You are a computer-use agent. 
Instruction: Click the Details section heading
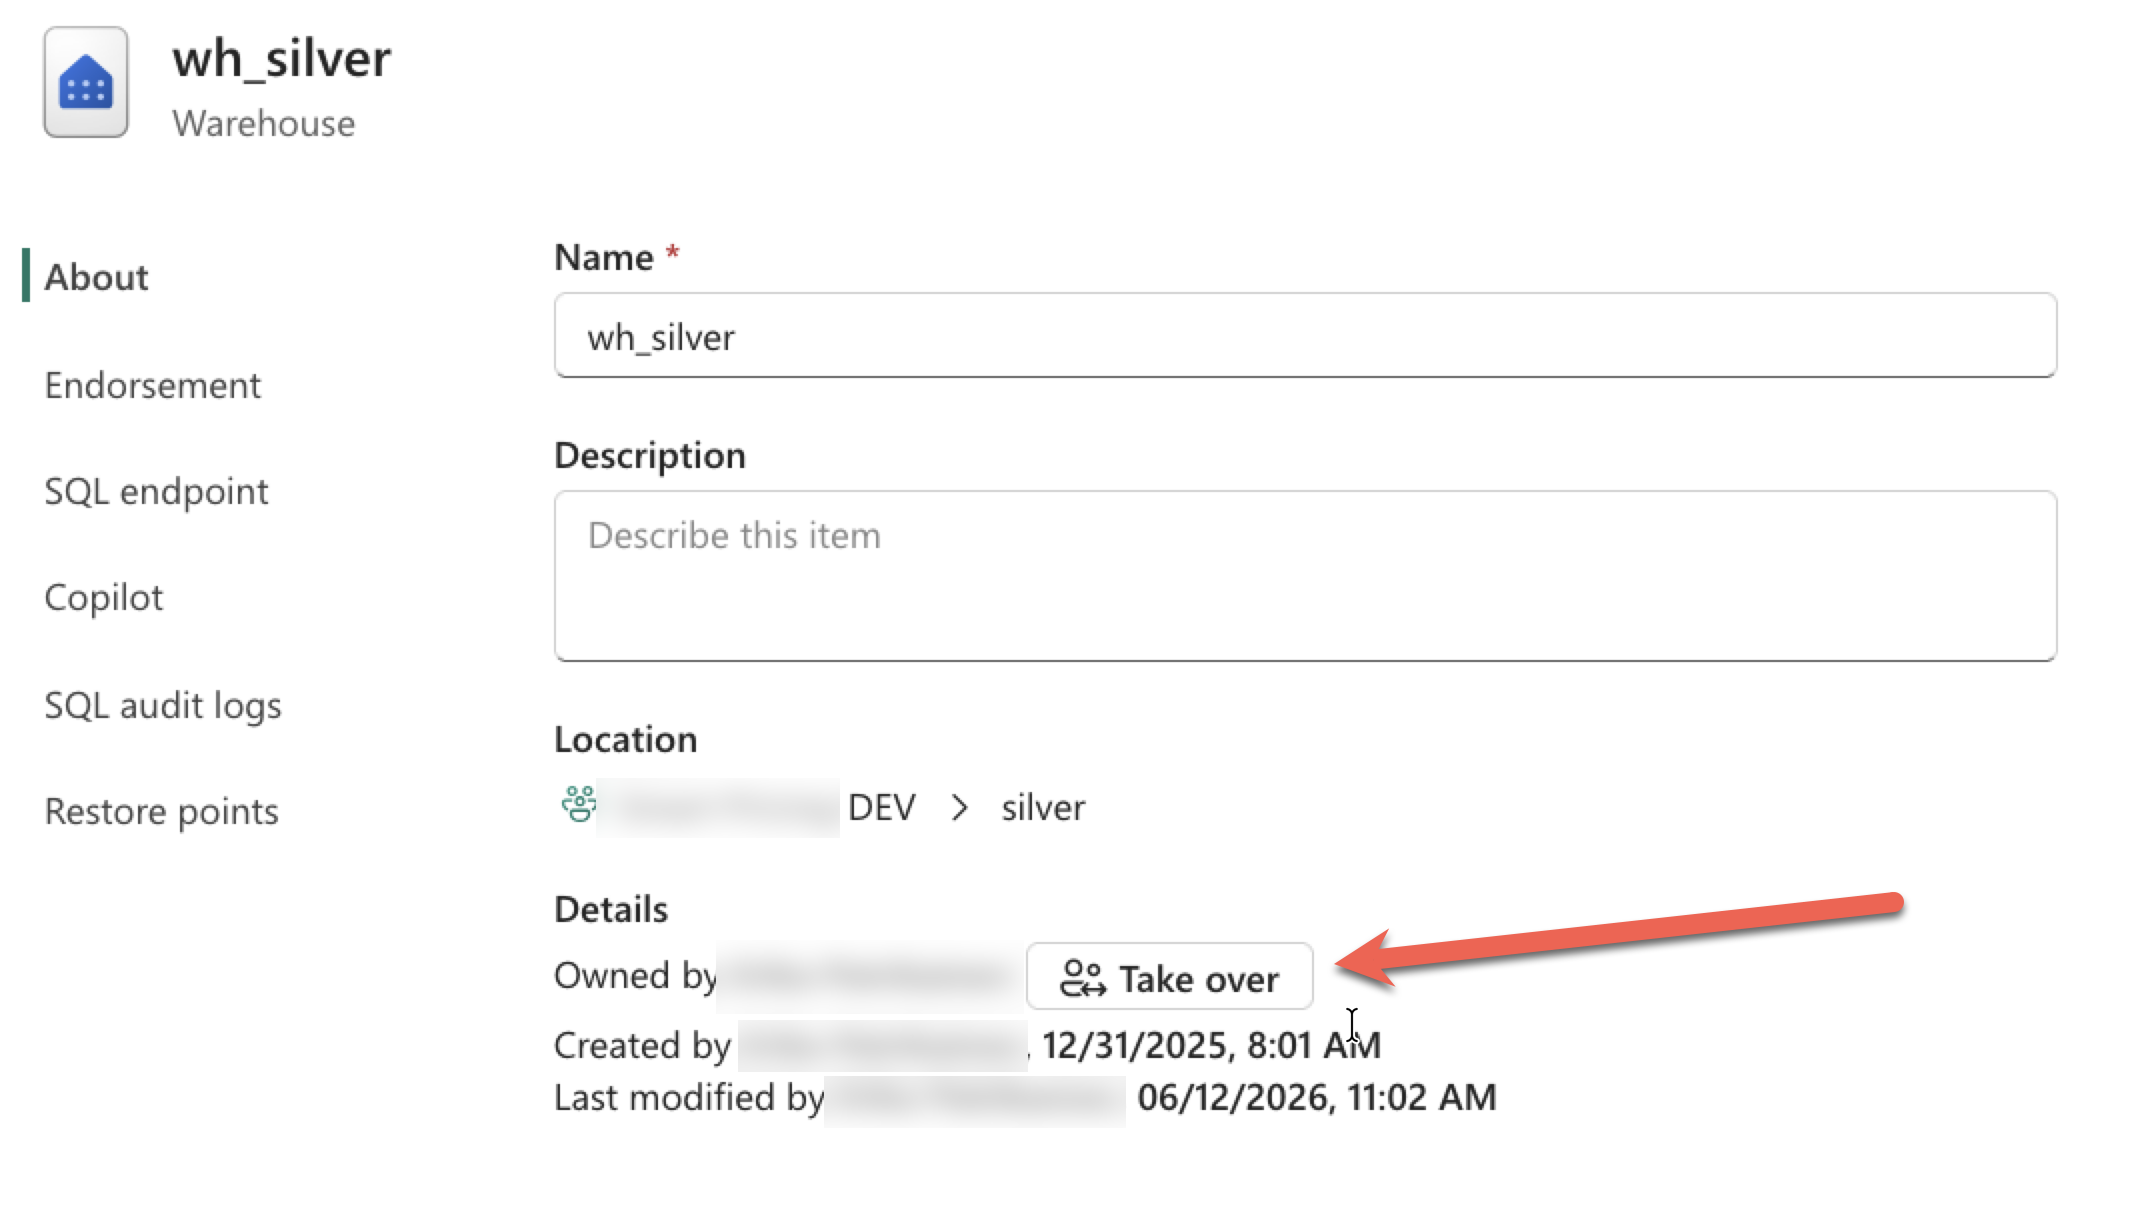click(x=611, y=909)
